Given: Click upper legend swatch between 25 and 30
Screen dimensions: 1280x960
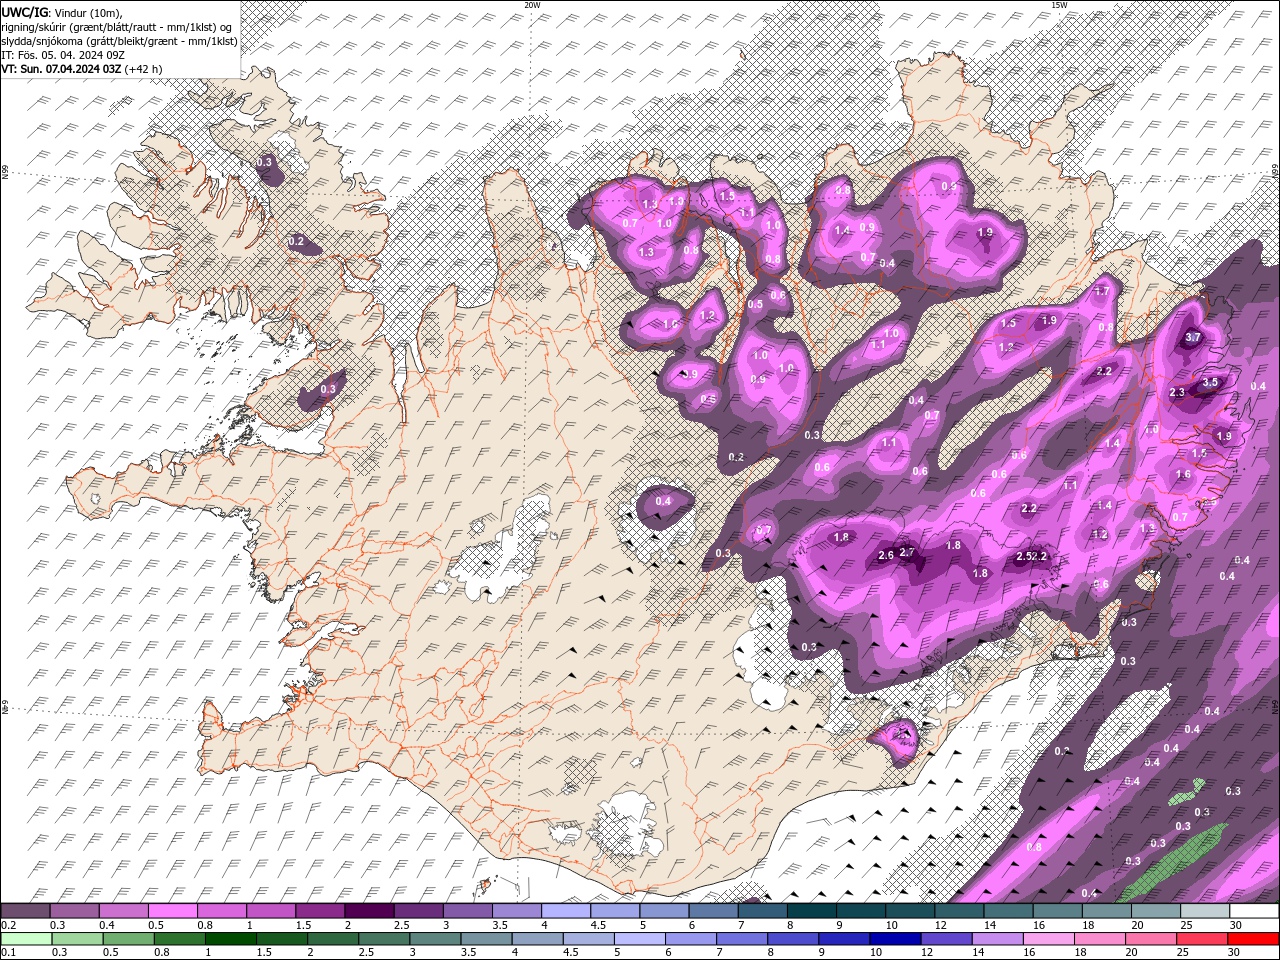Looking at the screenshot, I should pyautogui.click(x=1204, y=911).
